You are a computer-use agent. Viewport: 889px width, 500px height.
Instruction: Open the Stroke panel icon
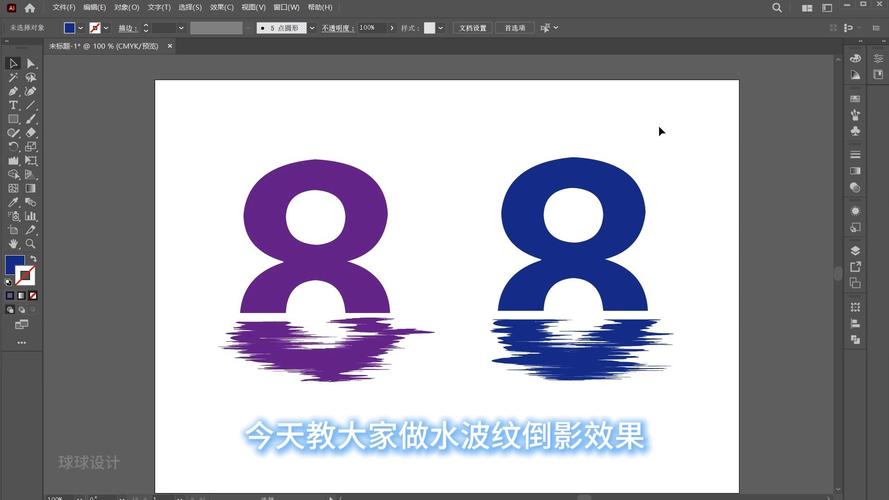[x=855, y=154]
